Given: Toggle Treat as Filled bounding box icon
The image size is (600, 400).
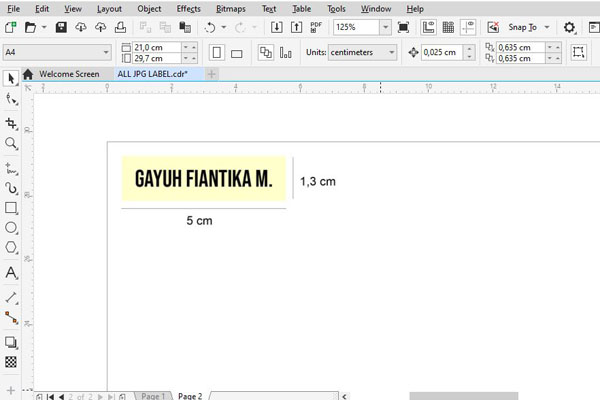Looking at the screenshot, I should (x=578, y=52).
